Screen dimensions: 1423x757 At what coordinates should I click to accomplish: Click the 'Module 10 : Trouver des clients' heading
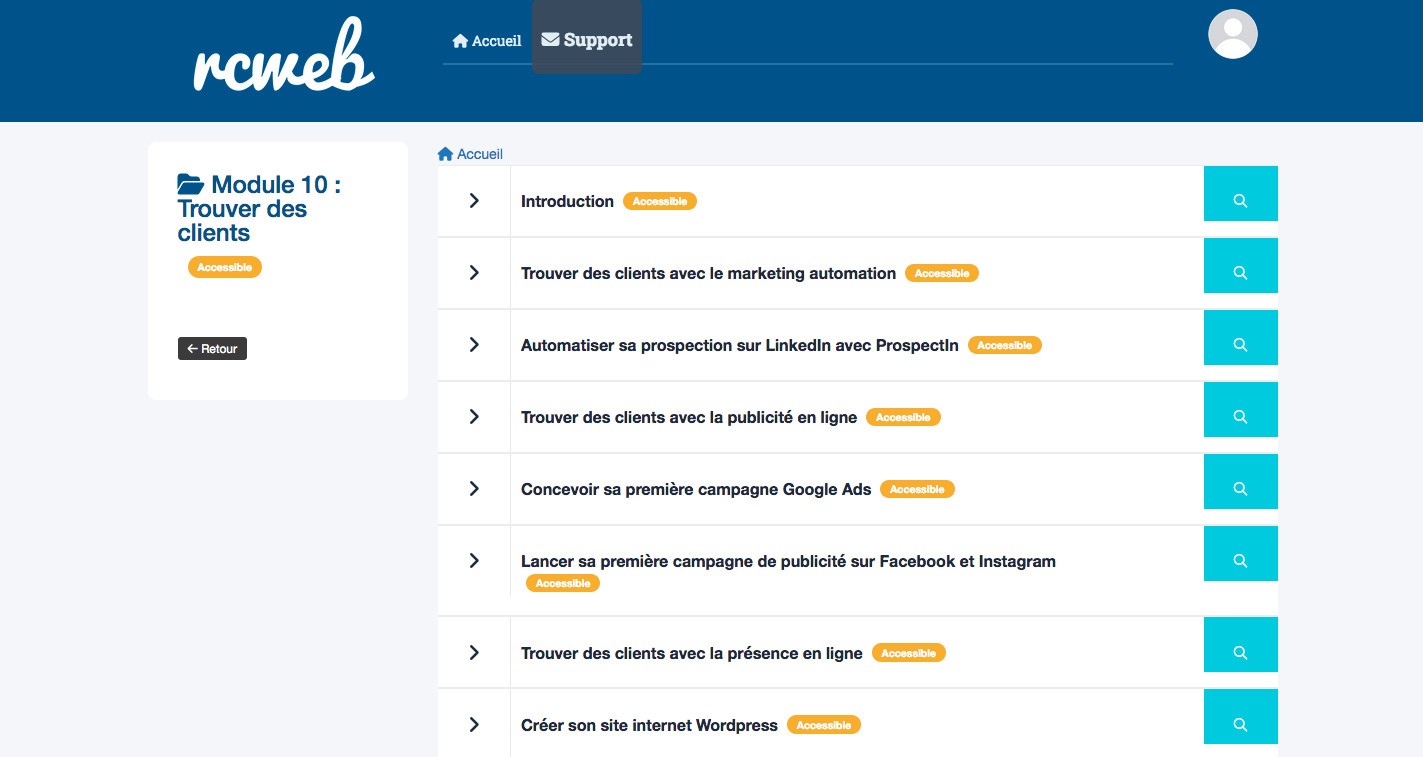pos(259,209)
